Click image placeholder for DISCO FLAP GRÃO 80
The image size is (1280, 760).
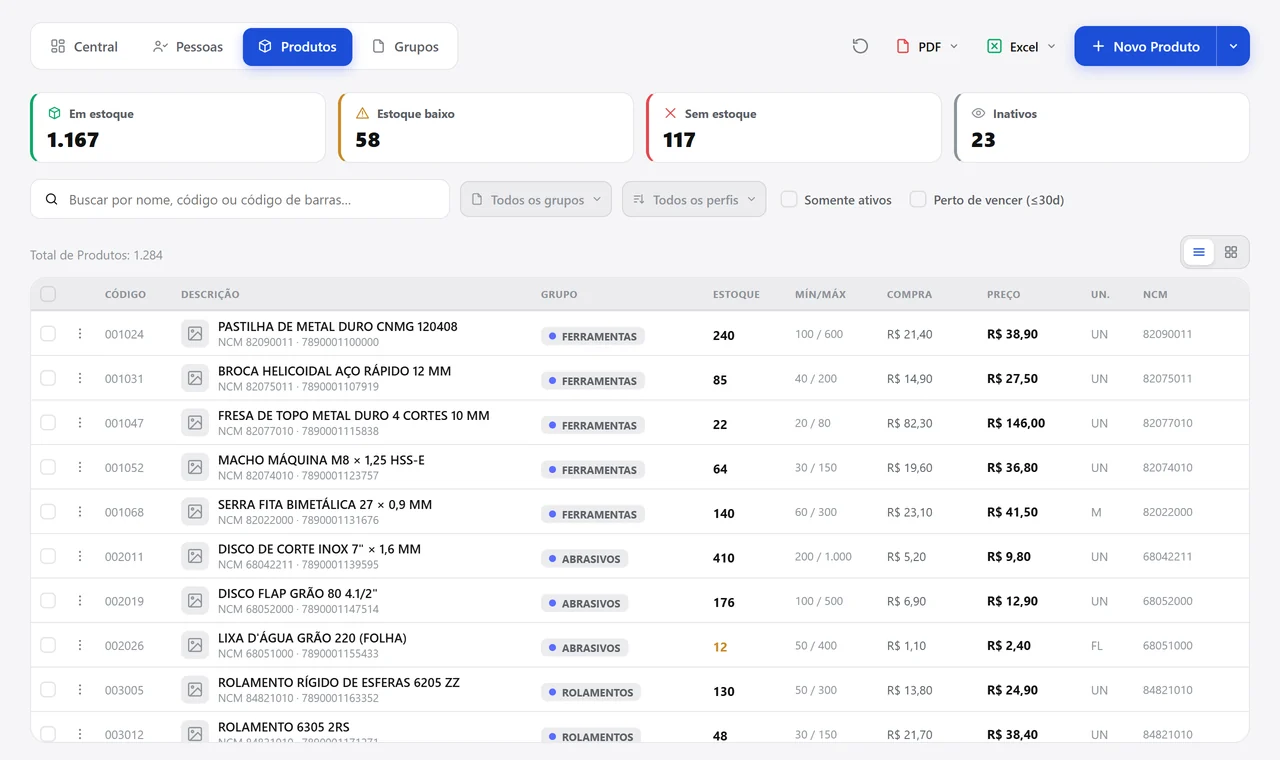click(x=195, y=600)
